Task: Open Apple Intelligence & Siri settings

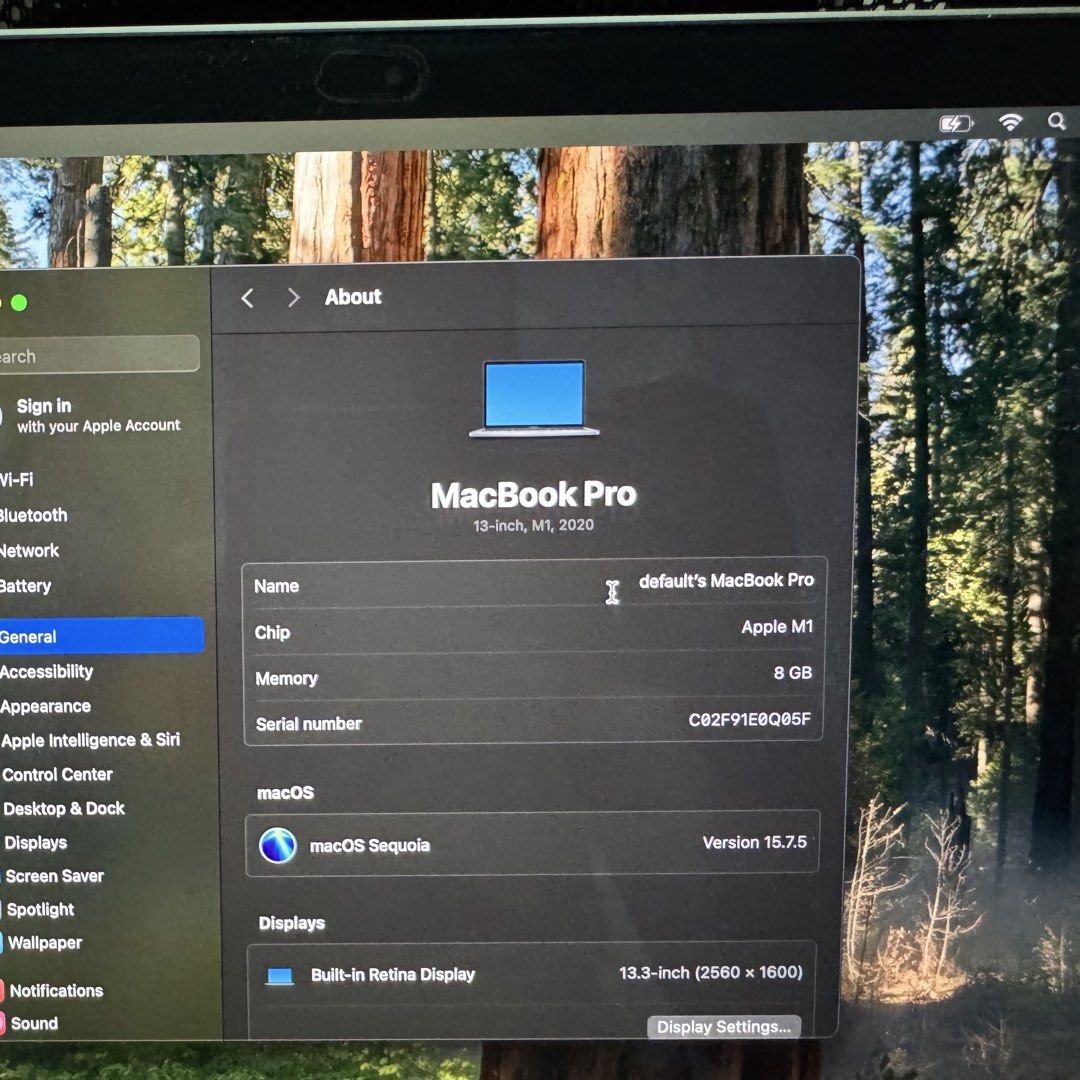Action: click(x=90, y=740)
